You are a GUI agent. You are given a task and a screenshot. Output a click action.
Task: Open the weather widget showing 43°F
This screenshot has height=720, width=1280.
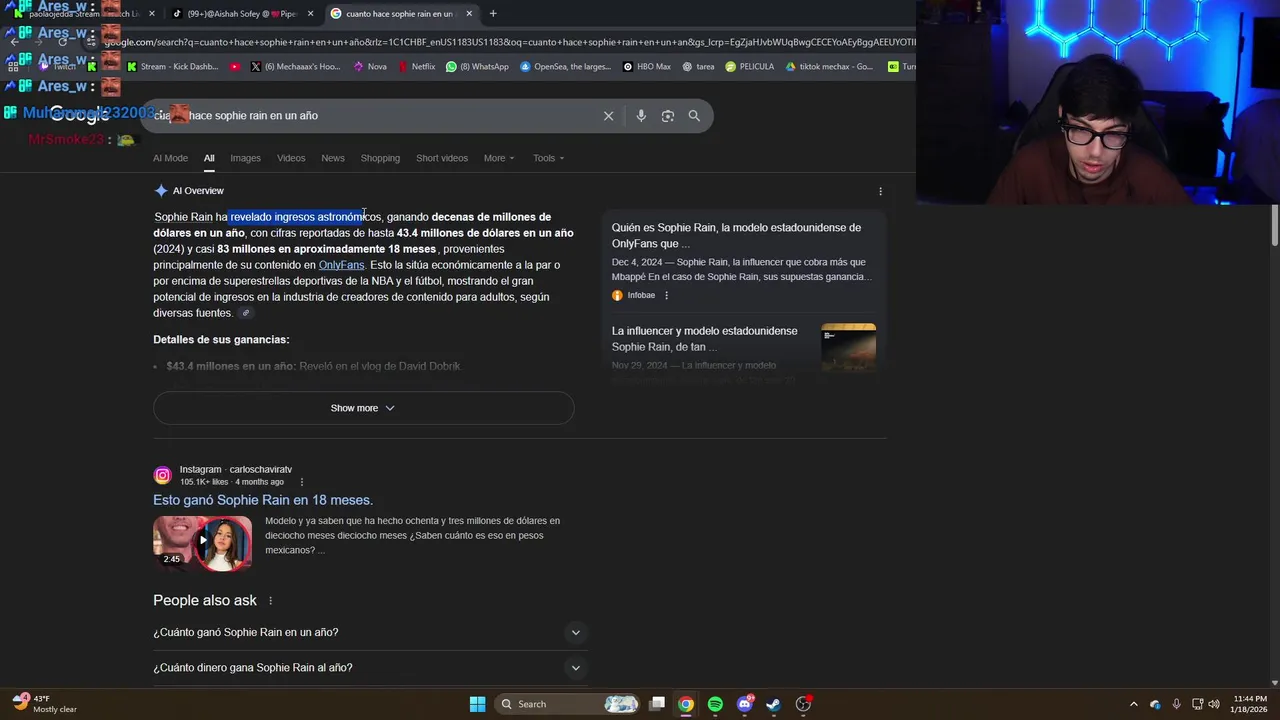tap(45, 704)
